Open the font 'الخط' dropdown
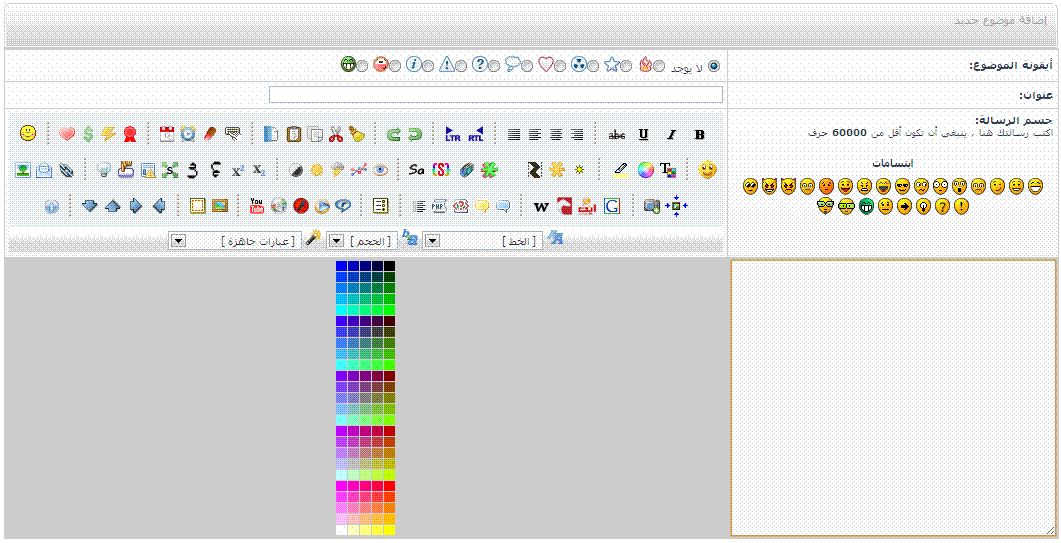The width and height of the screenshot is (1061, 543). tap(430, 241)
